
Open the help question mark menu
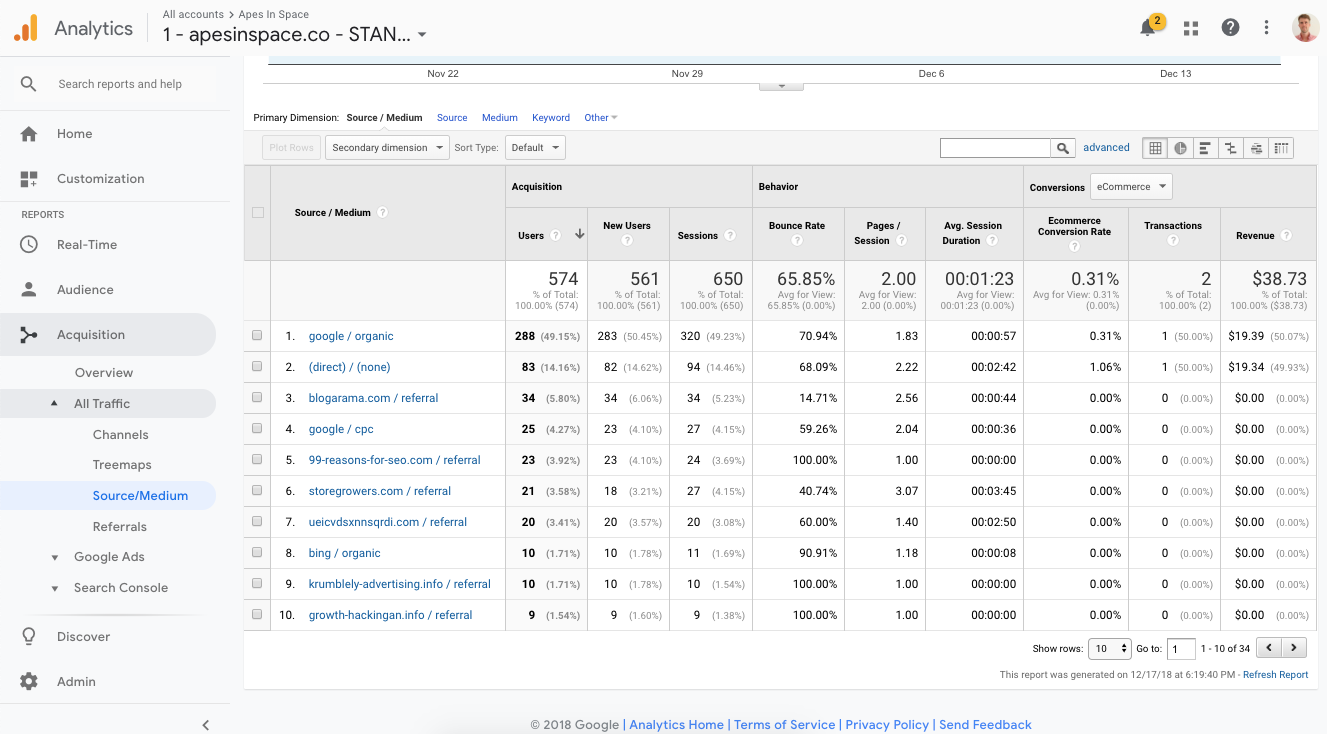pos(1231,28)
